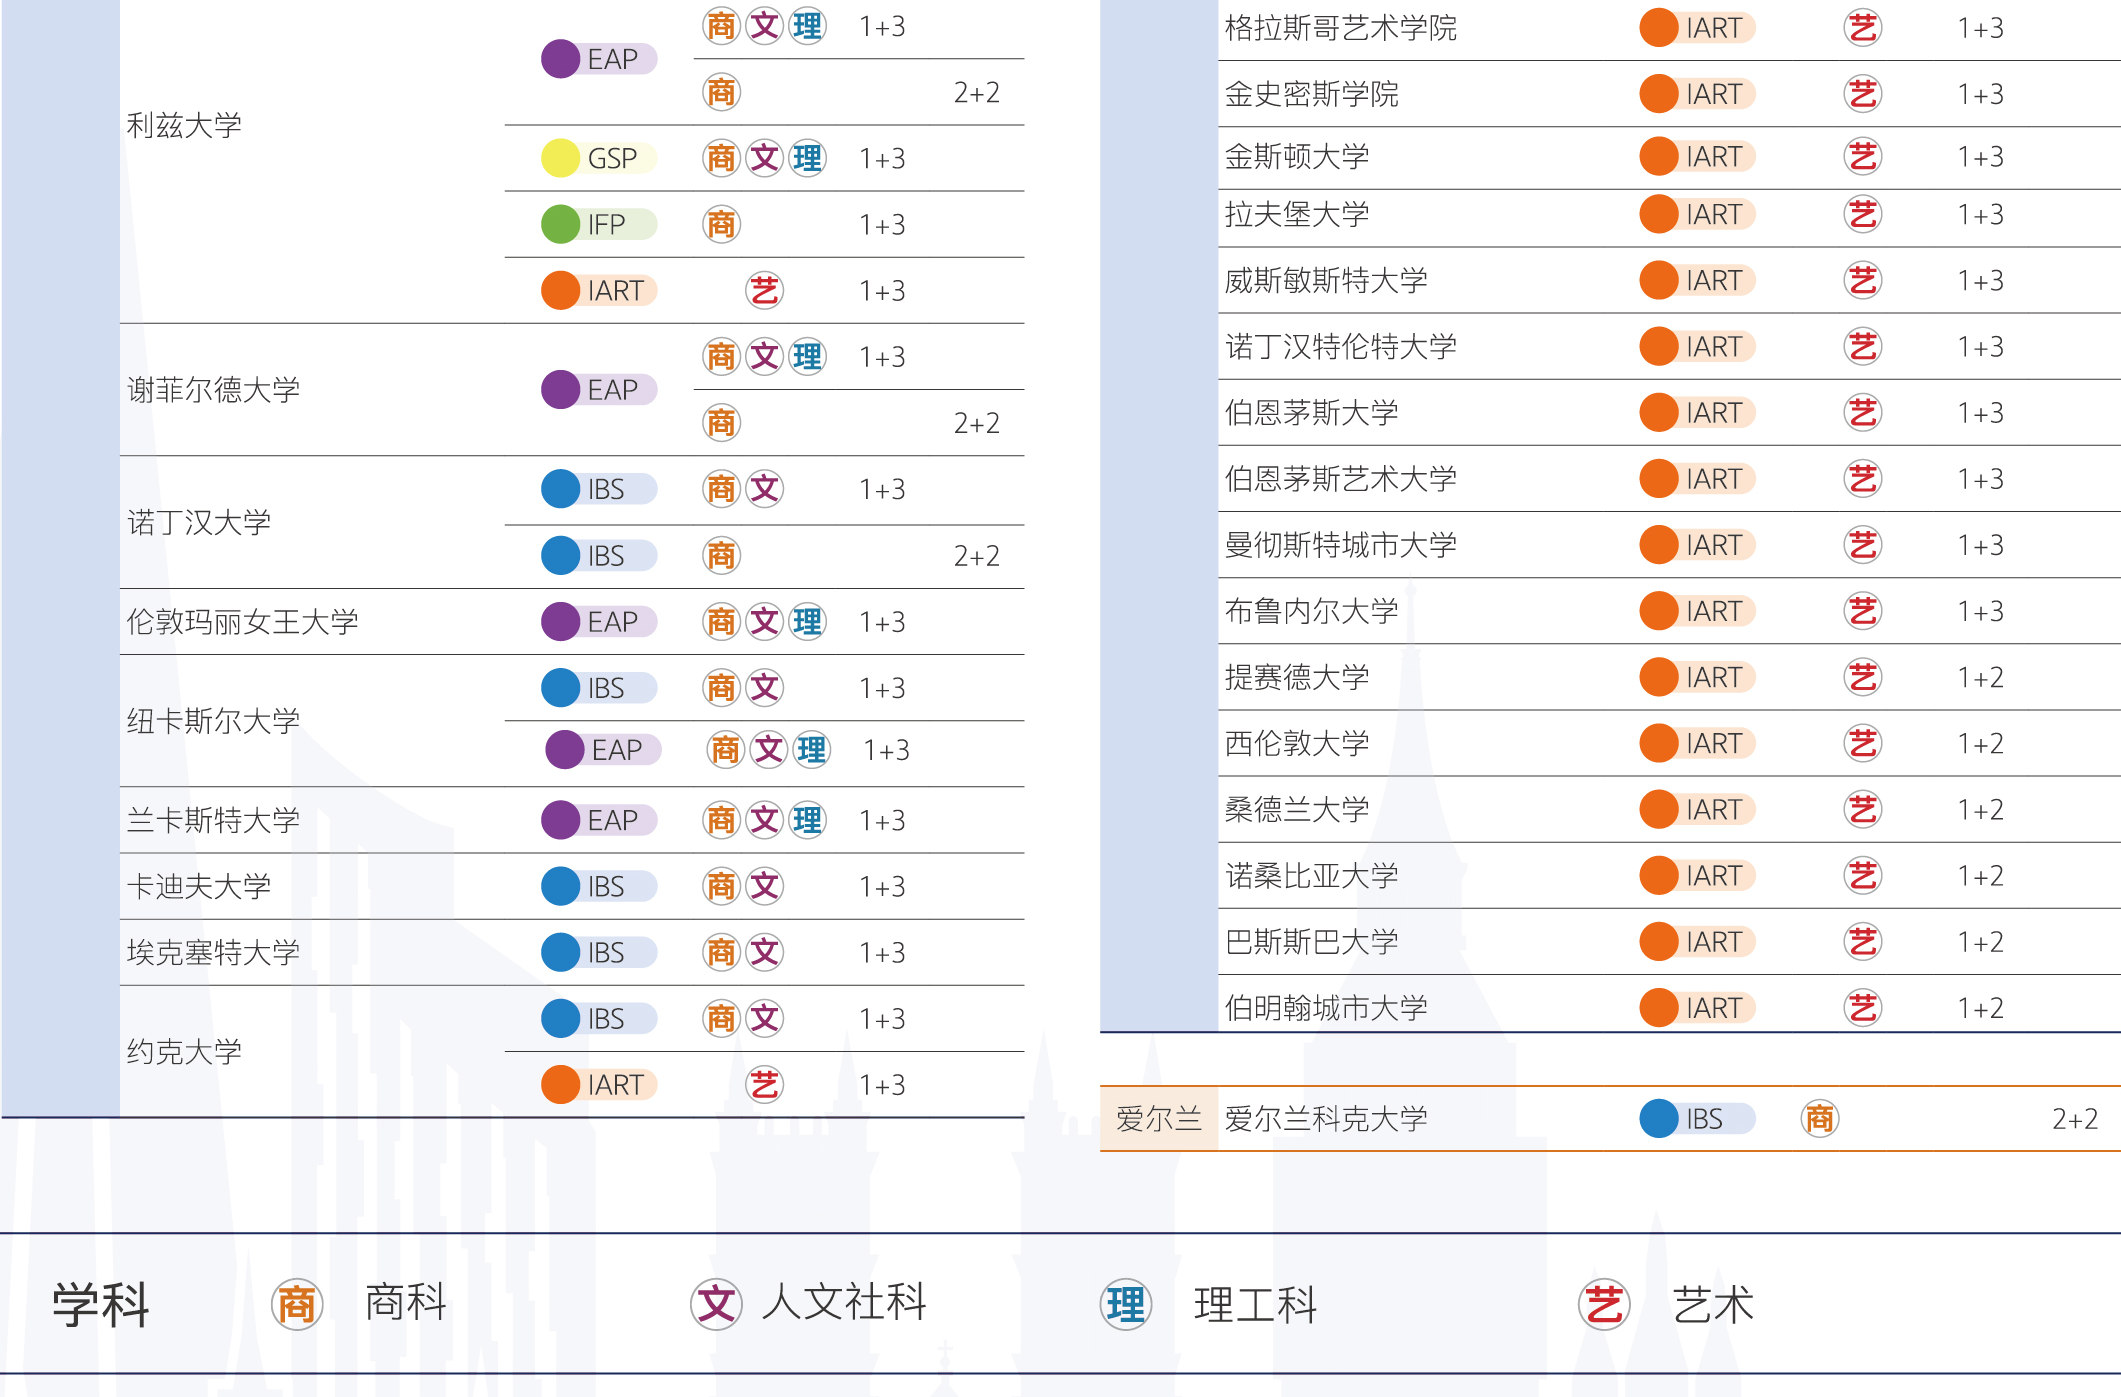Click the 商 legend icon beside 商科
This screenshot has height=1397, width=2121.
[x=297, y=1304]
